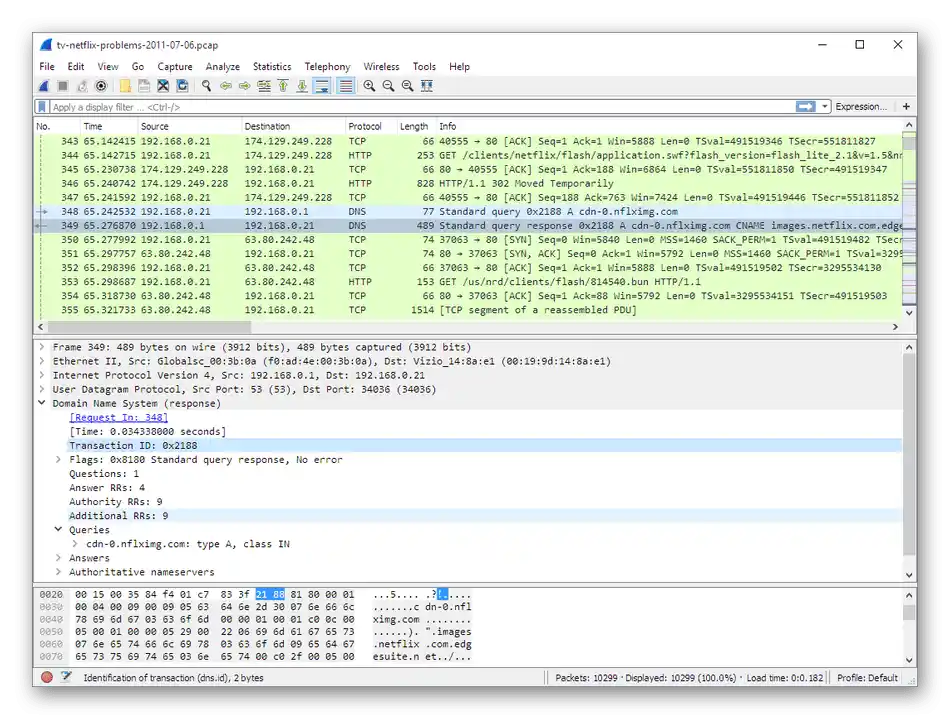Expand the Frame 349 tree row
The image size is (950, 719).
42,347
